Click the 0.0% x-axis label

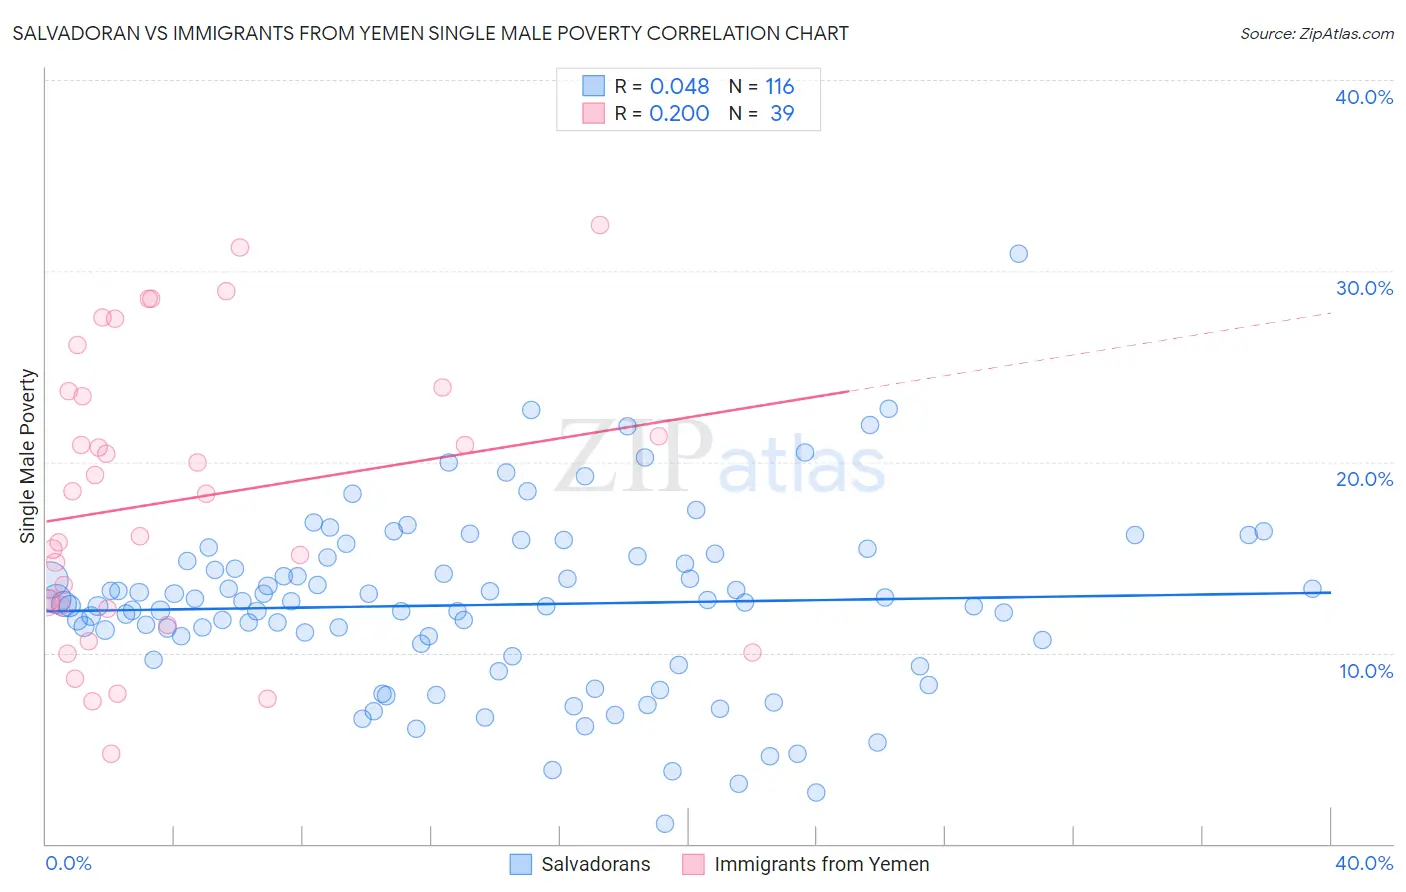tap(69, 863)
